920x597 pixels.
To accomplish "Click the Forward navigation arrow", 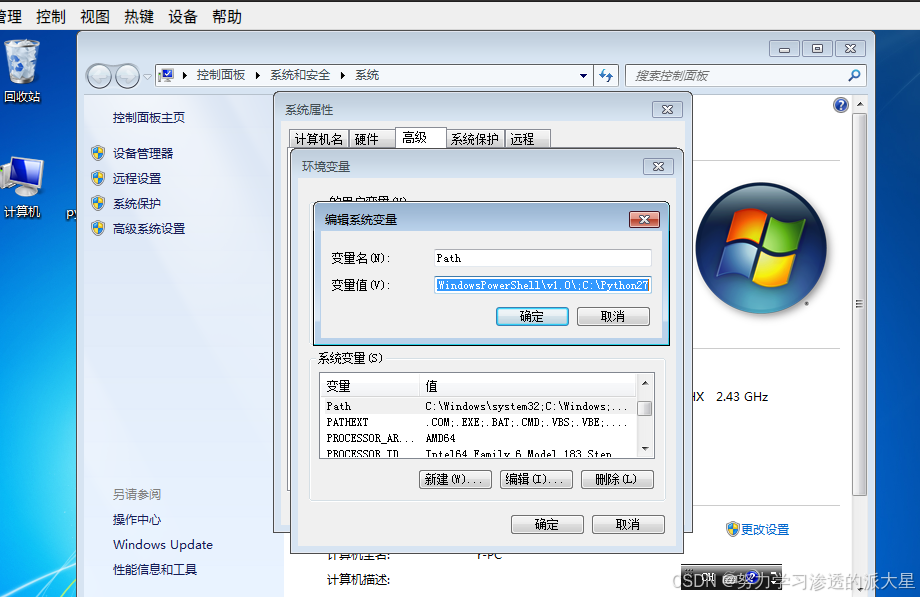I will [x=127, y=76].
